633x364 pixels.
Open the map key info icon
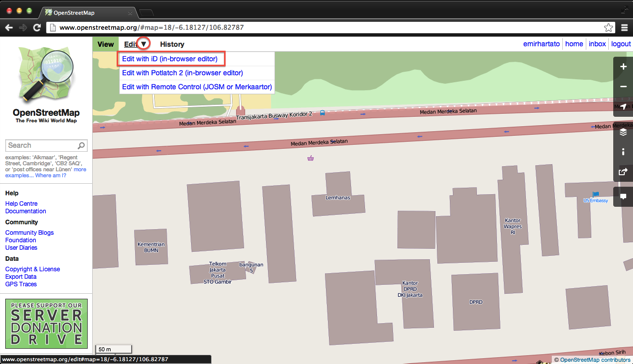tap(623, 152)
